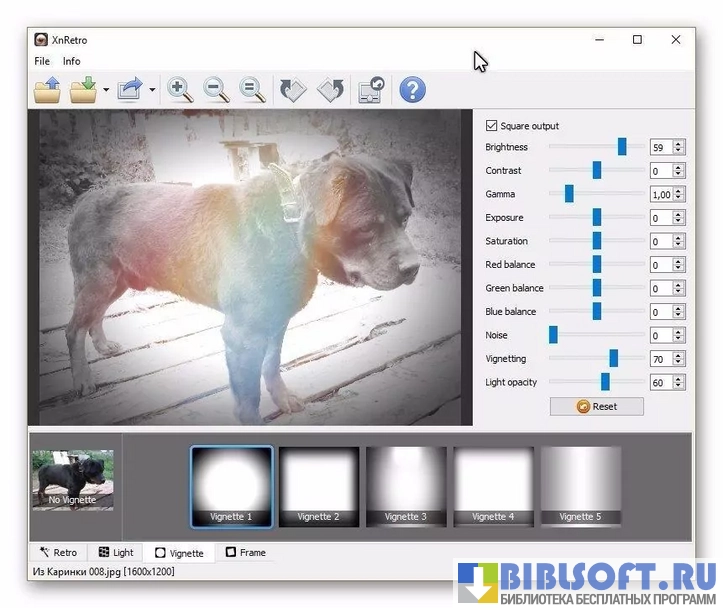Click the Zoom to fit magnifier
Image resolution: width=723 pixels, height=608 pixels.
point(252,90)
